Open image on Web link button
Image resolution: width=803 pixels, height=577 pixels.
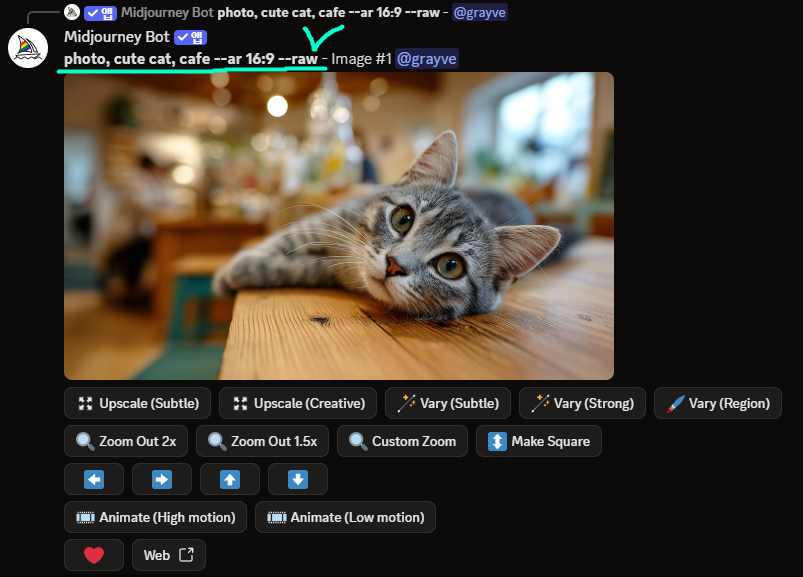[x=169, y=555]
